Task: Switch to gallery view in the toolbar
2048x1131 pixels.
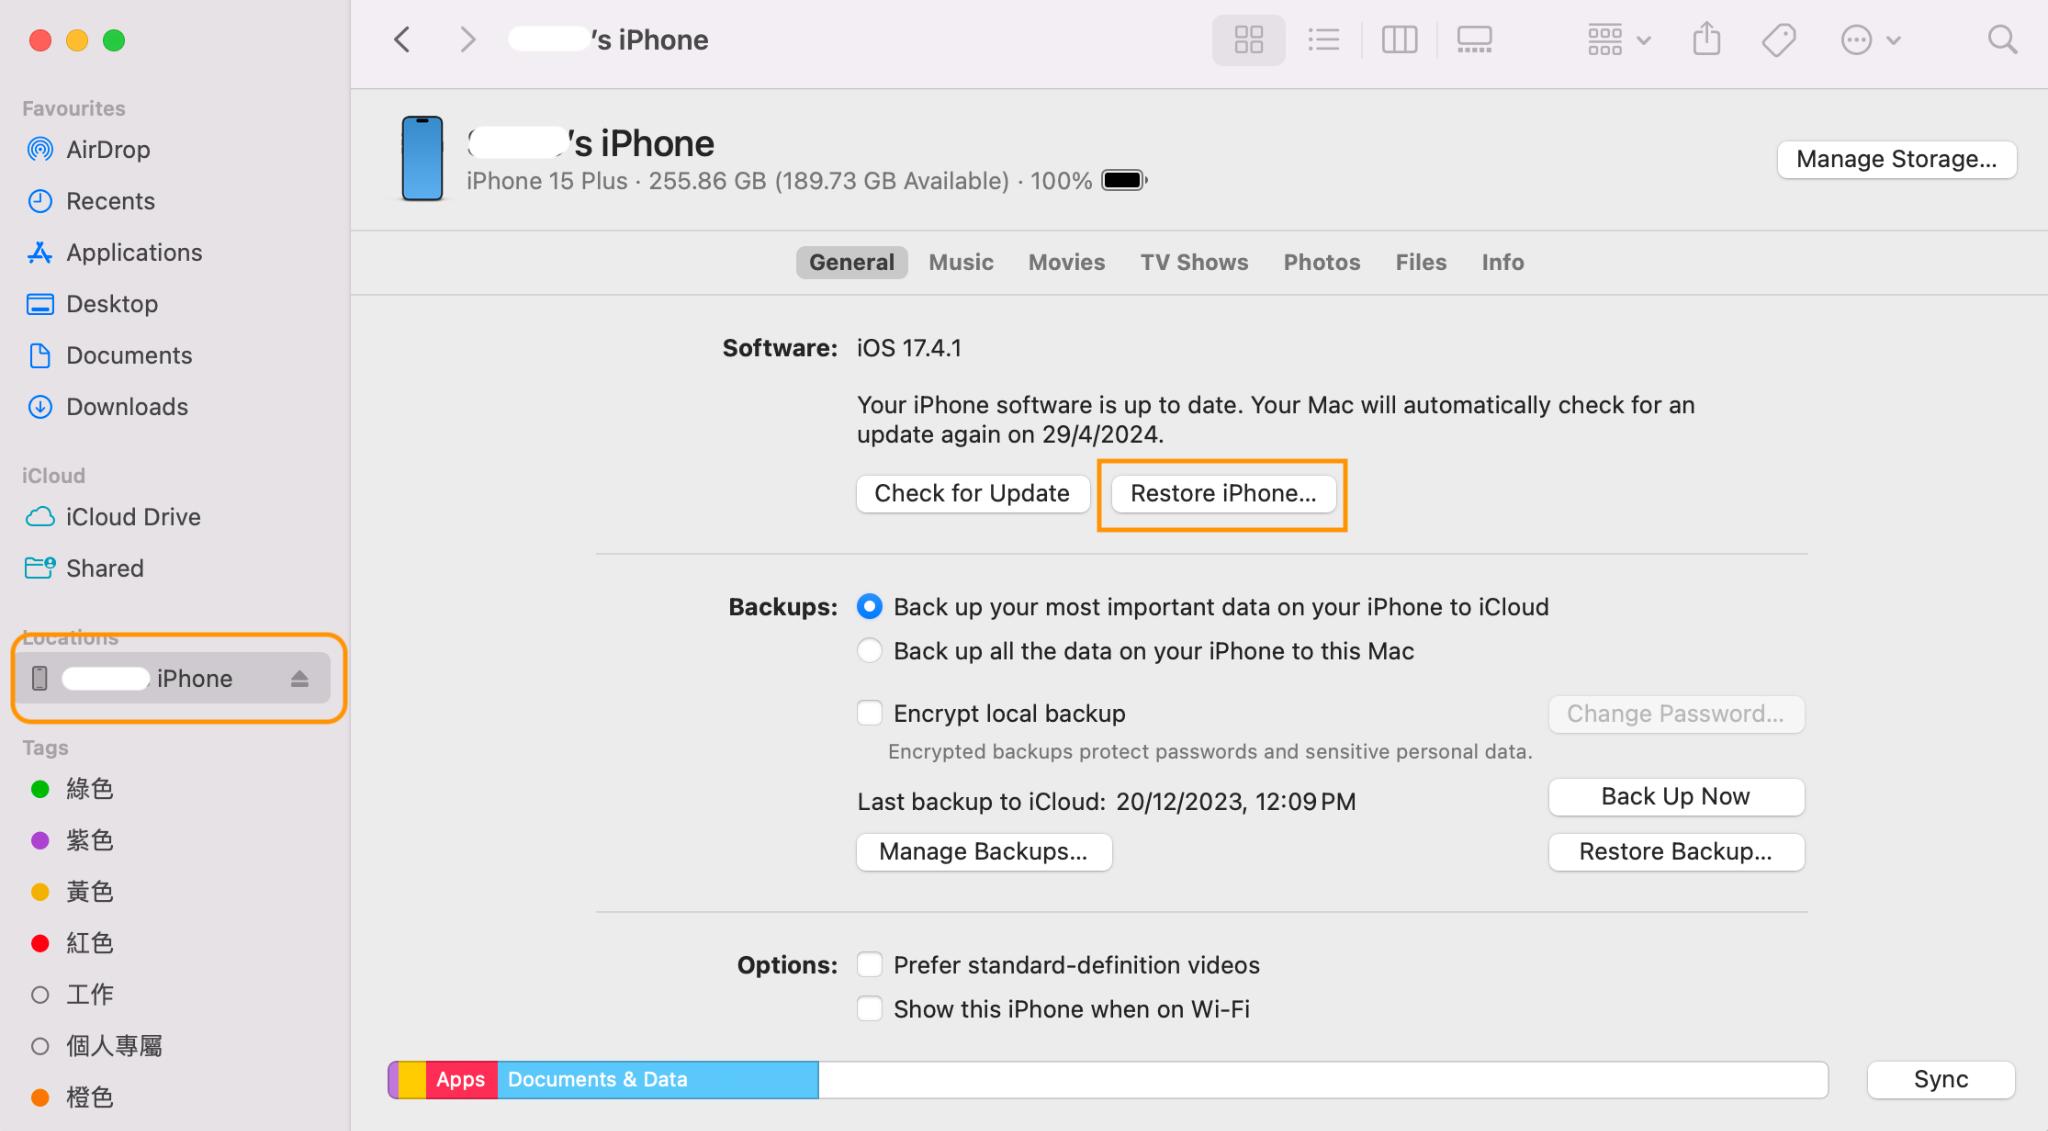Action: [1474, 40]
